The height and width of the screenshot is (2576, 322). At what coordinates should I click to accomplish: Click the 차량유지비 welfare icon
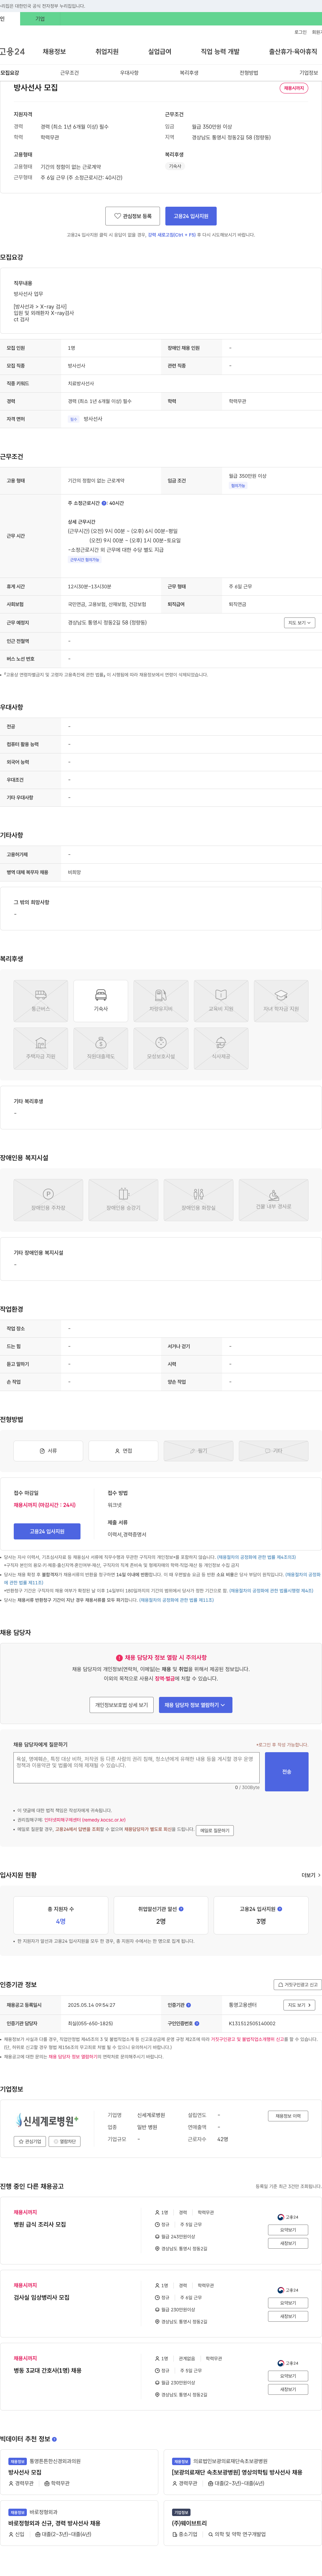(161, 1001)
